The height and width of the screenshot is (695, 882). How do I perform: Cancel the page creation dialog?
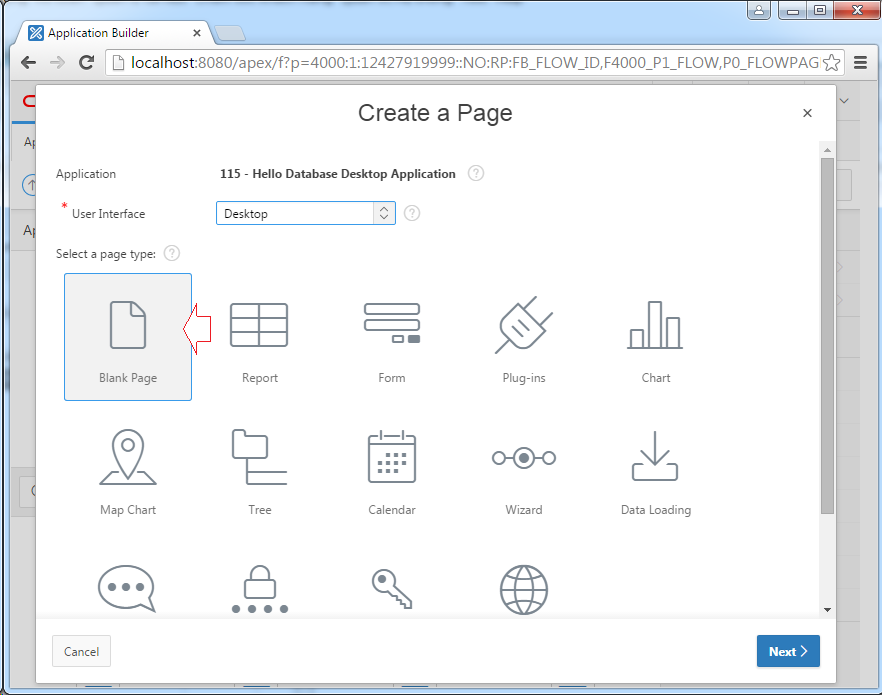click(82, 651)
